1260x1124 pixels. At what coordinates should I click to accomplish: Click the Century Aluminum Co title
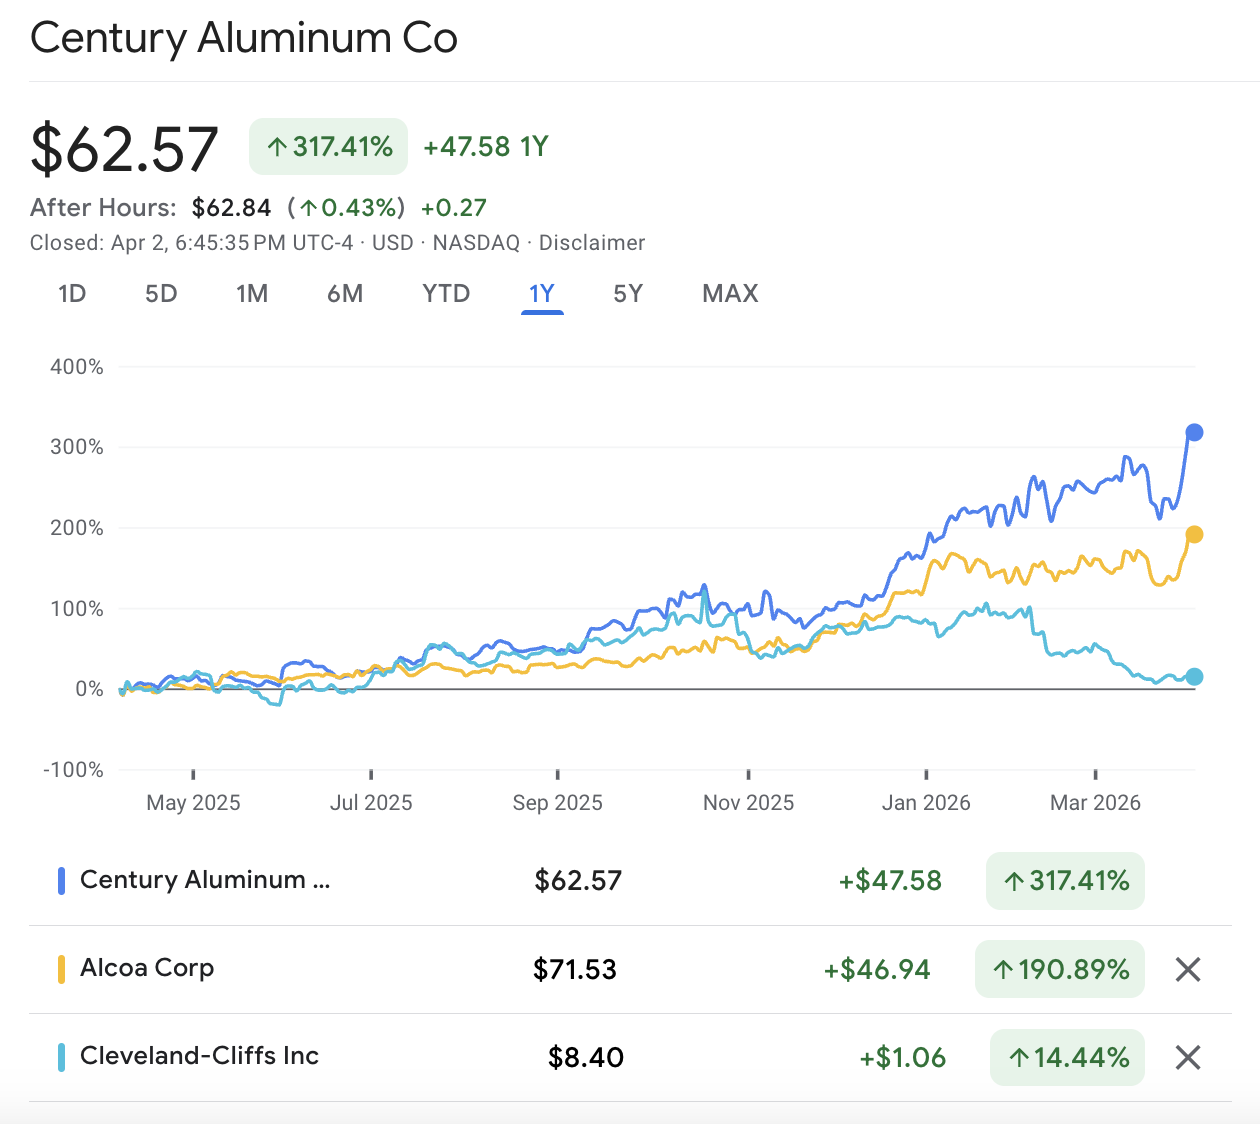243,38
